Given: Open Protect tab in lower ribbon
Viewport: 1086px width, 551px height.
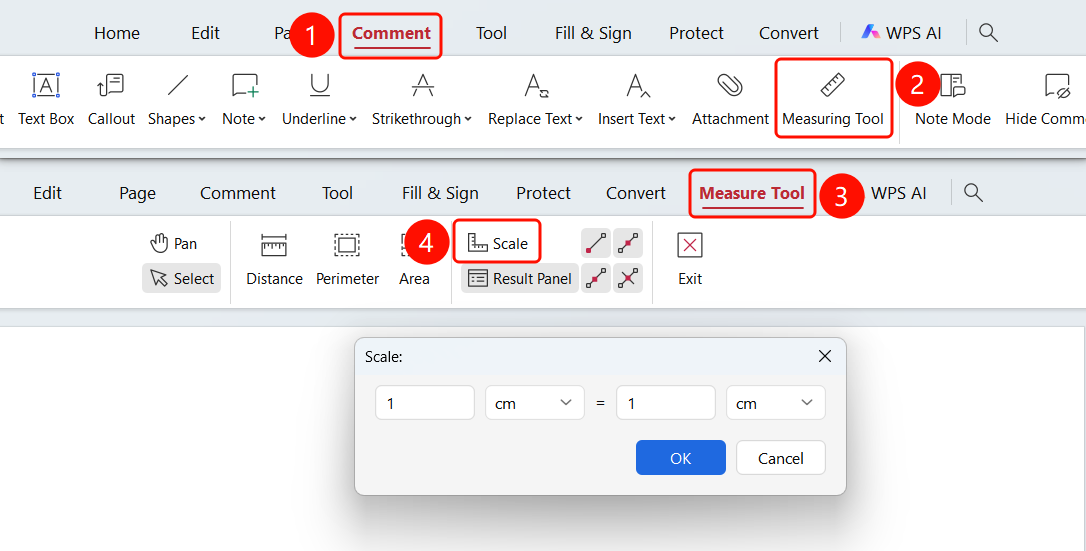Looking at the screenshot, I should (543, 192).
